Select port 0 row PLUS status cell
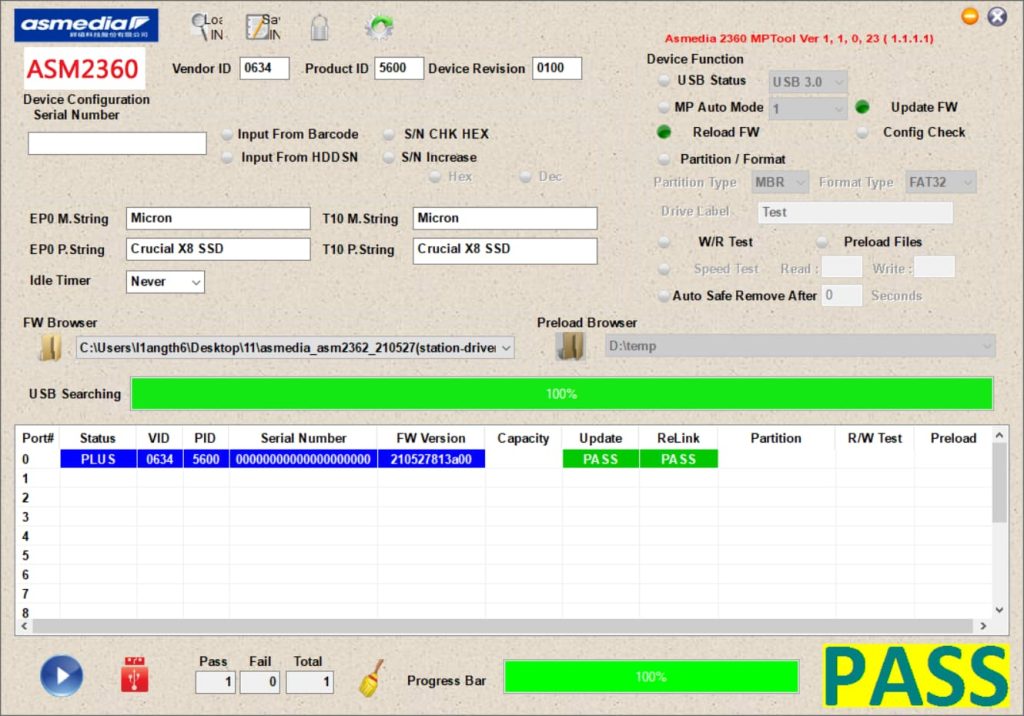This screenshot has height=716, width=1024. [98, 459]
